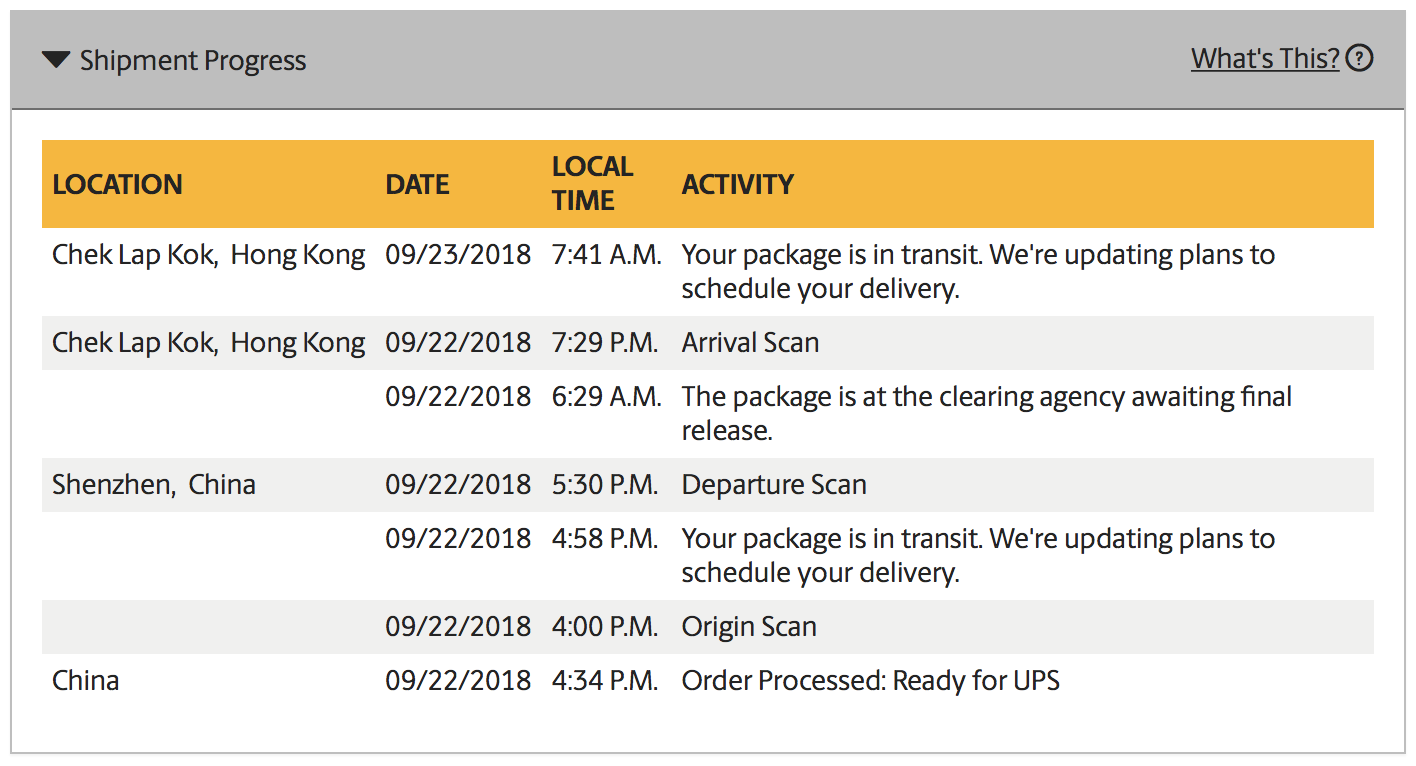Click the 7:41 A.M. time cell
The height and width of the screenshot is (766, 1416).
click(x=606, y=255)
